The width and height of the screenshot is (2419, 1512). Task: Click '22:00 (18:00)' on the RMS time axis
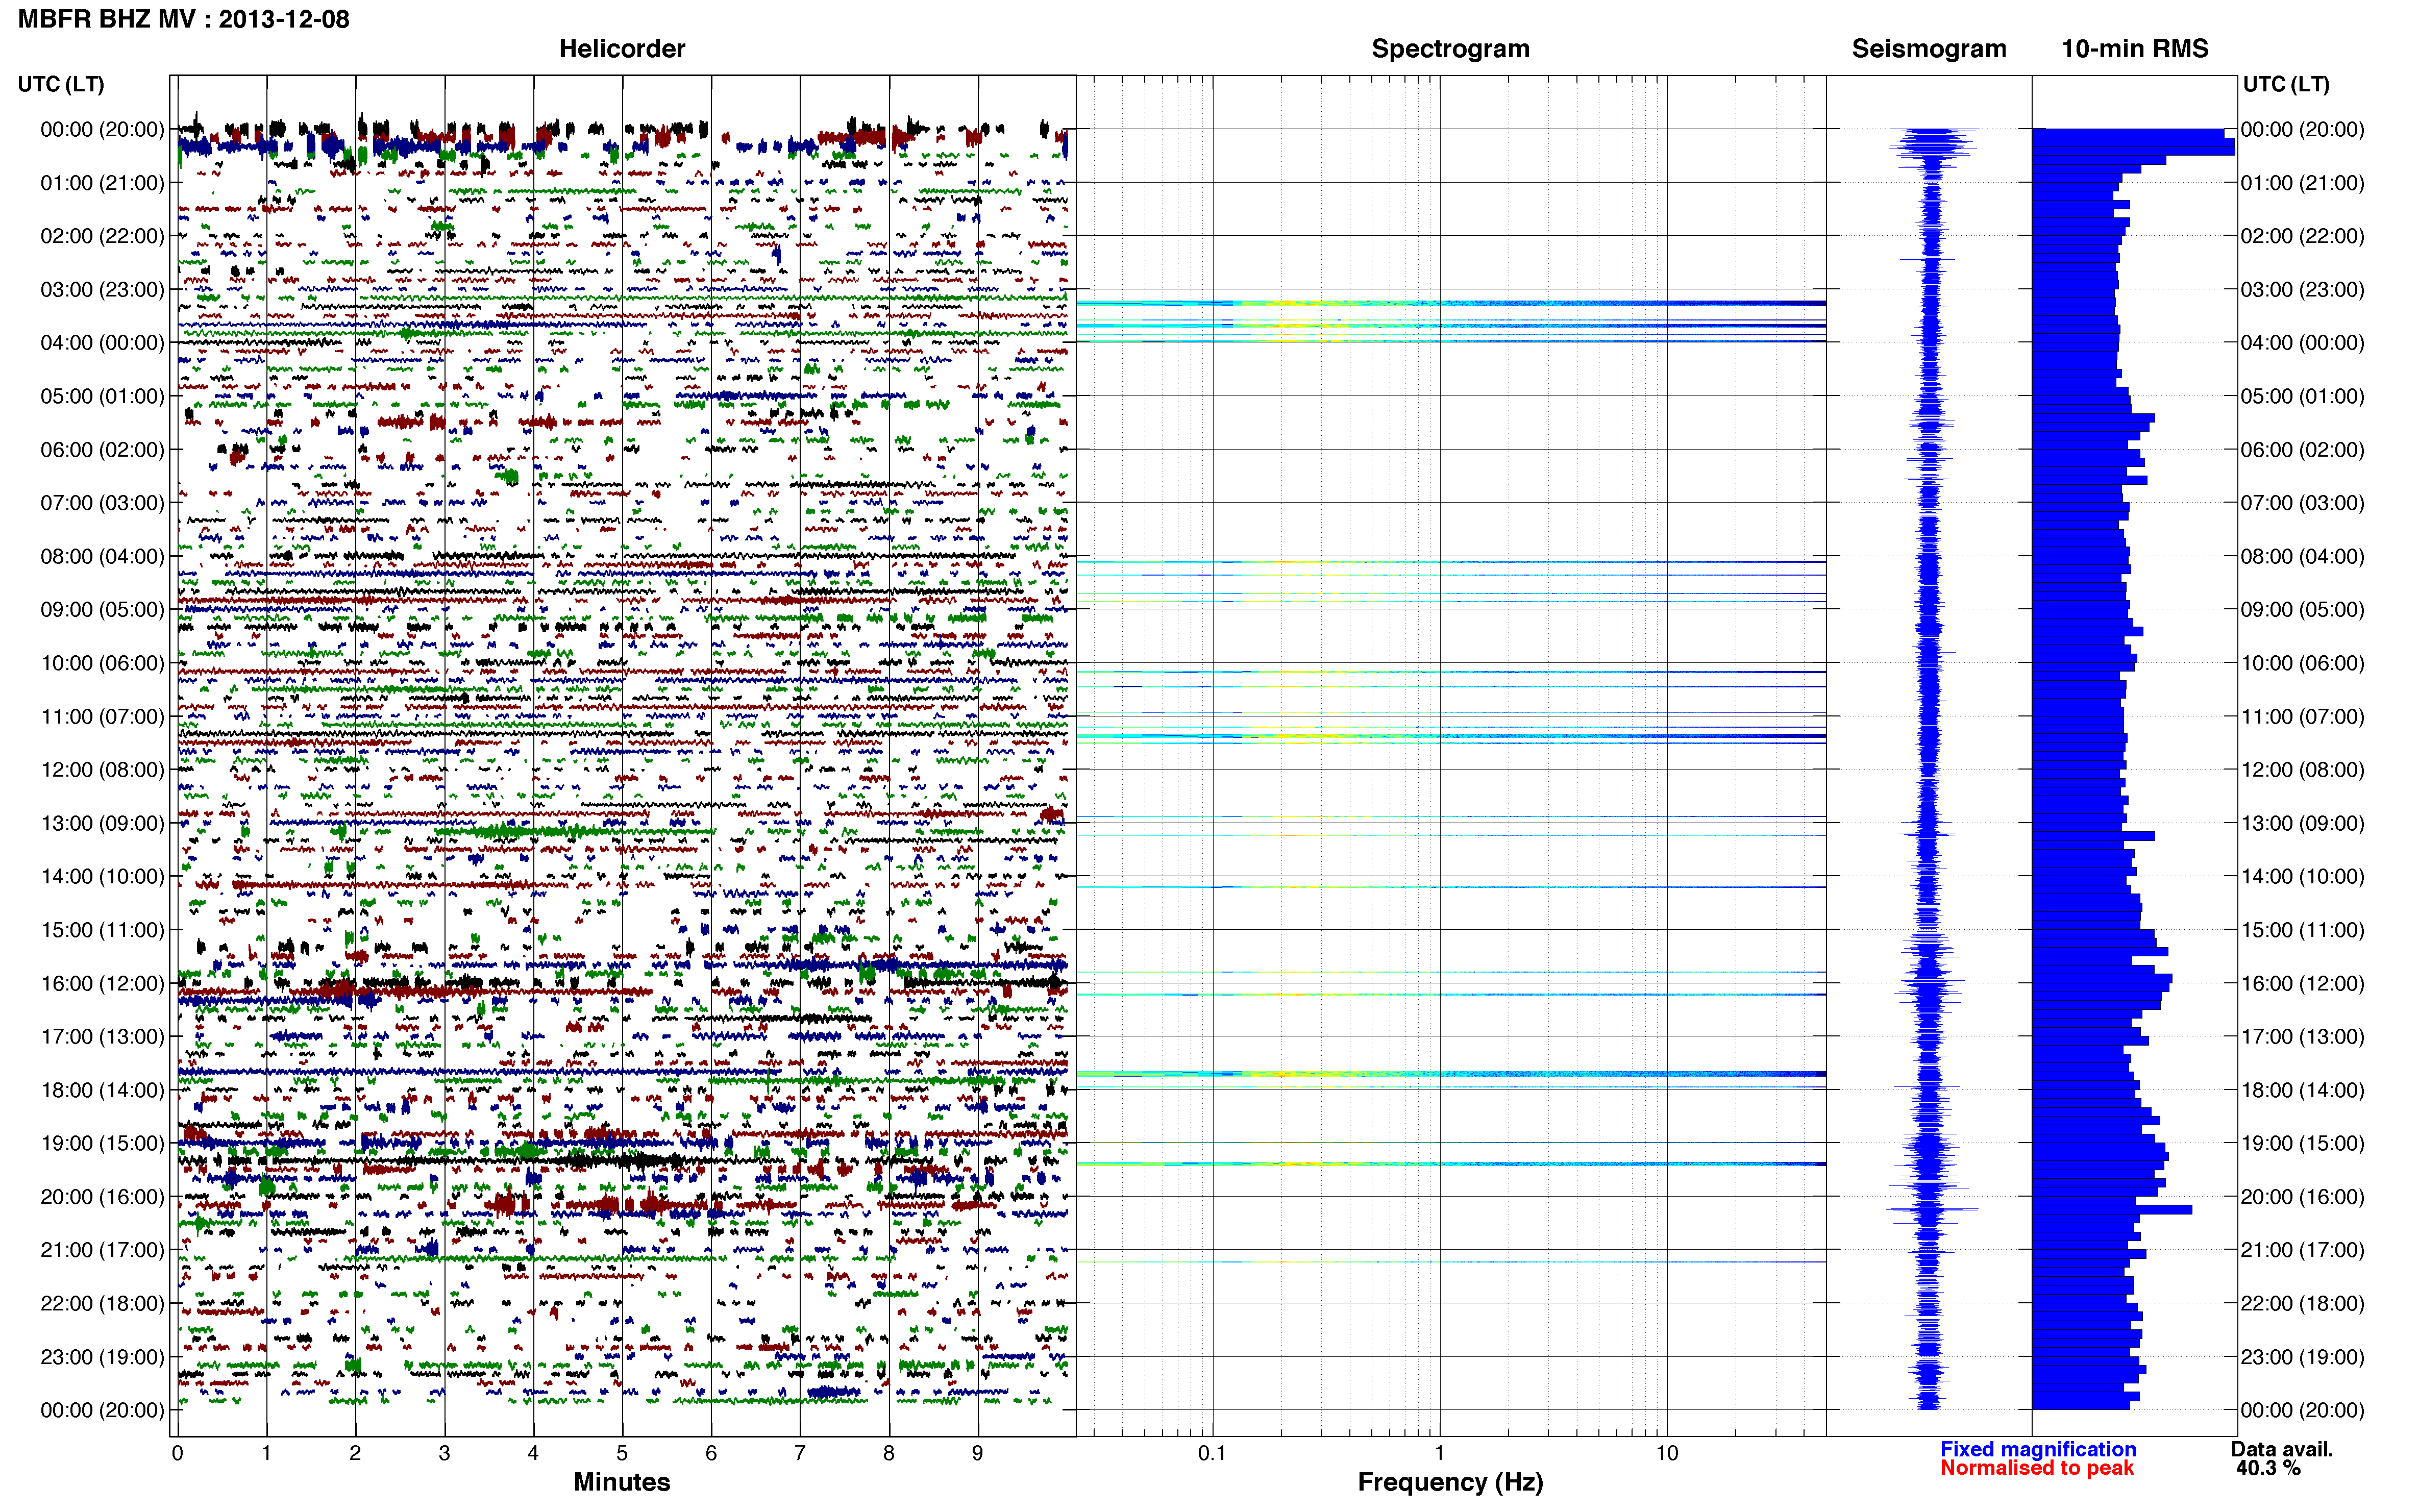2303,1304
